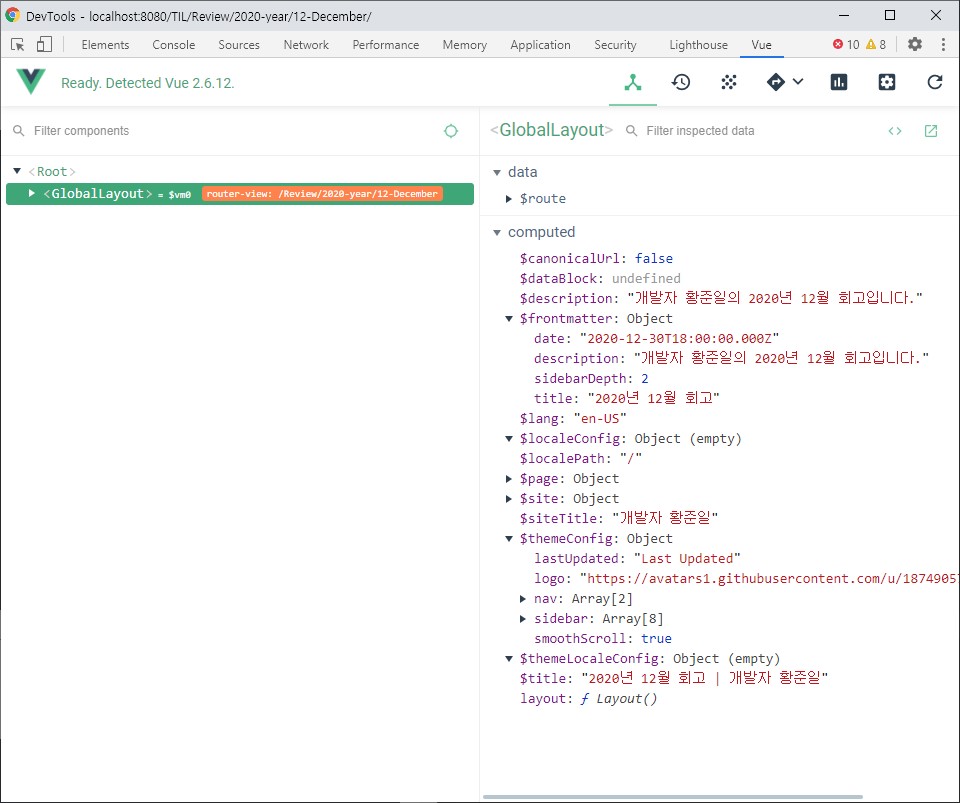This screenshot has width=960, height=803.
Task: Click the $localePath "/" value
Action: (631, 458)
